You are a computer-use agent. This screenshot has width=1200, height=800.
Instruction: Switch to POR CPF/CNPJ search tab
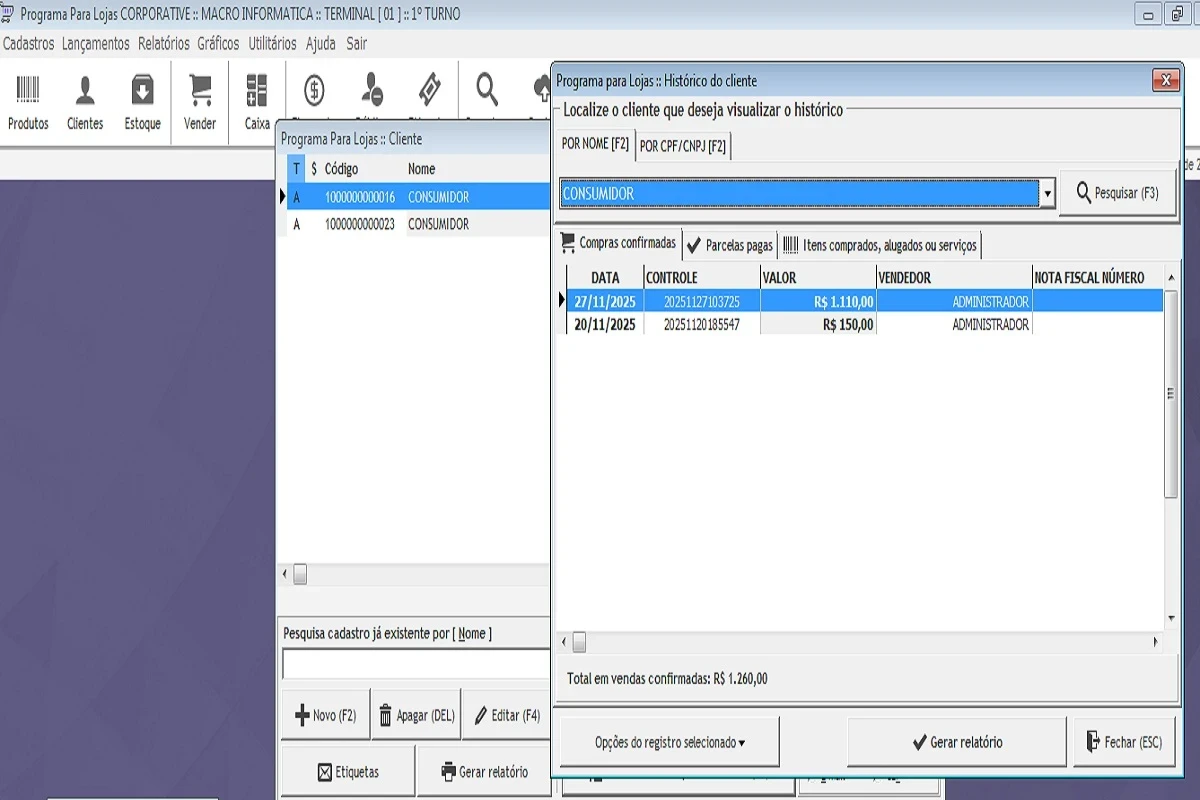pos(683,146)
